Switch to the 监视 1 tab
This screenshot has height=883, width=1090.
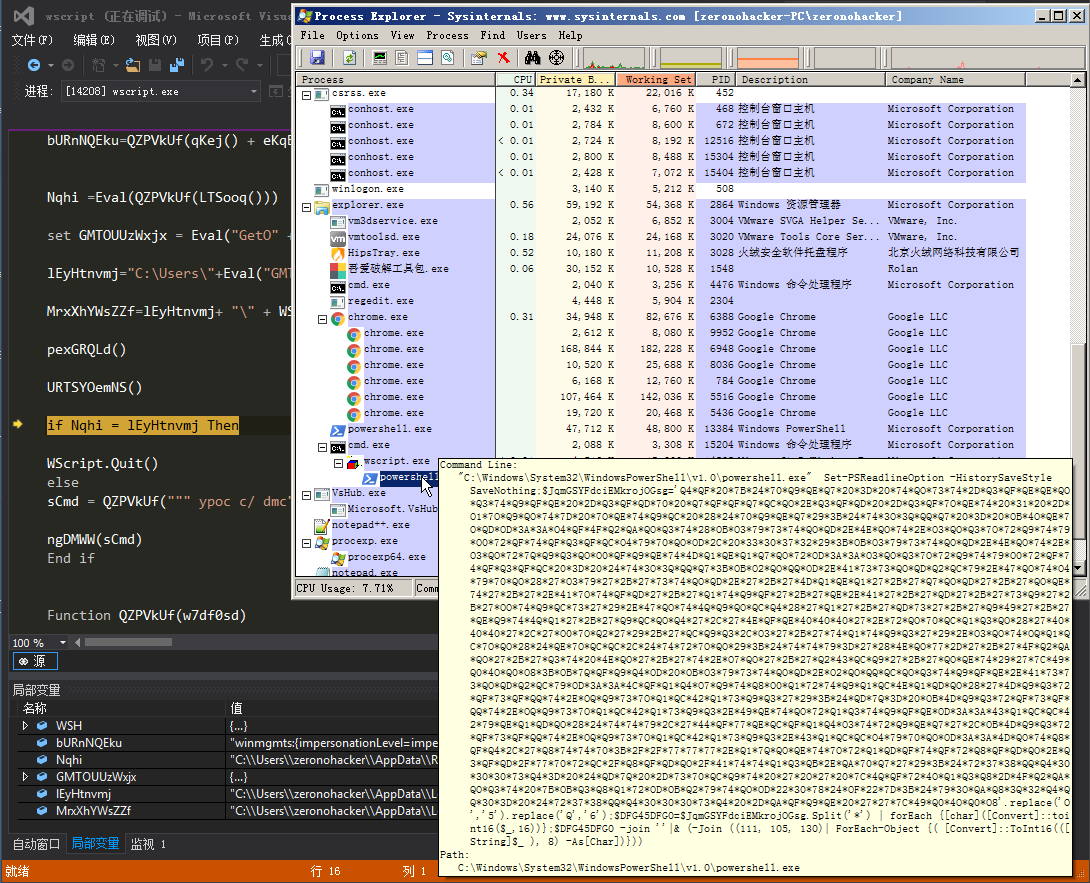(x=148, y=844)
